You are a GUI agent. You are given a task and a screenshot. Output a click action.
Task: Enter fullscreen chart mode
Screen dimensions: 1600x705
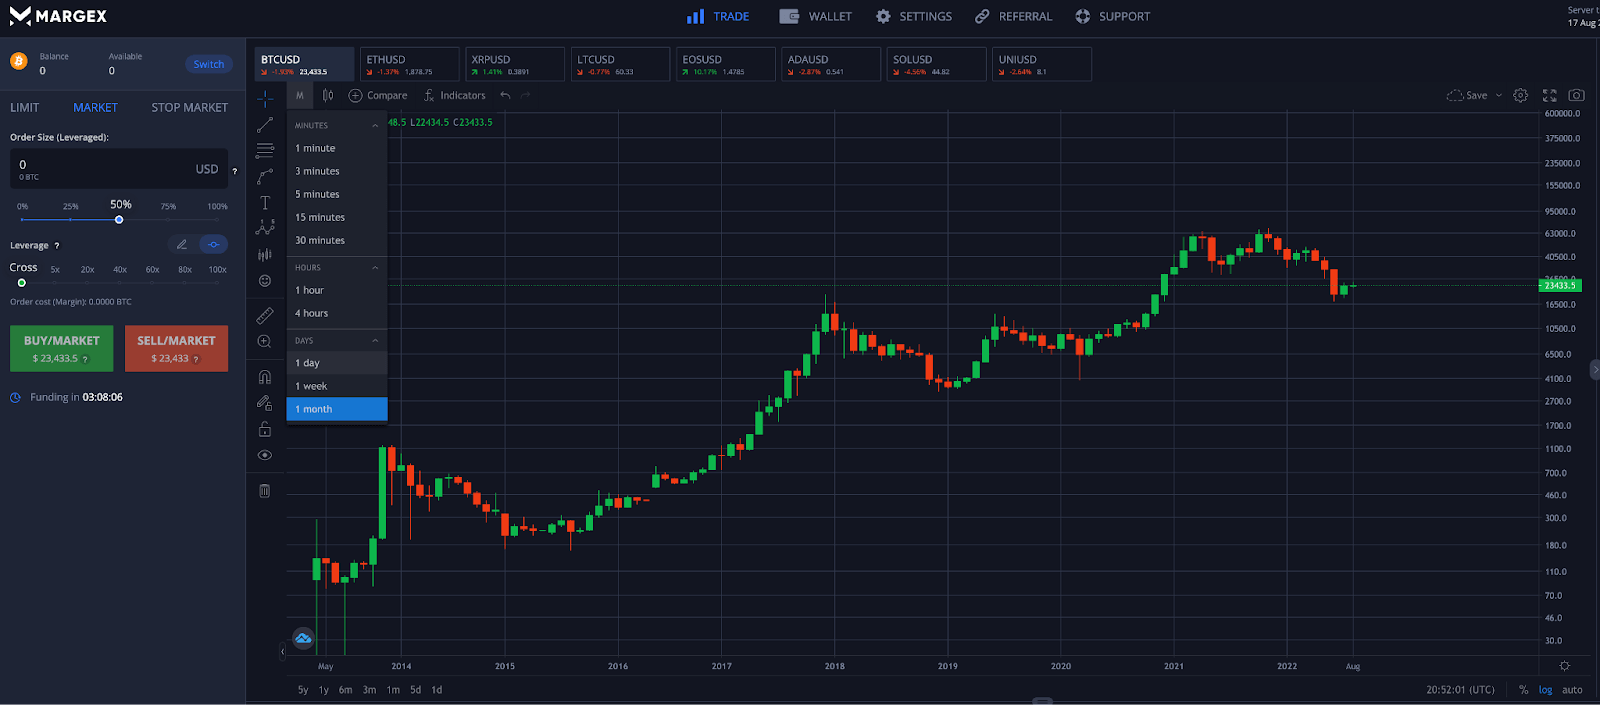coord(1549,95)
